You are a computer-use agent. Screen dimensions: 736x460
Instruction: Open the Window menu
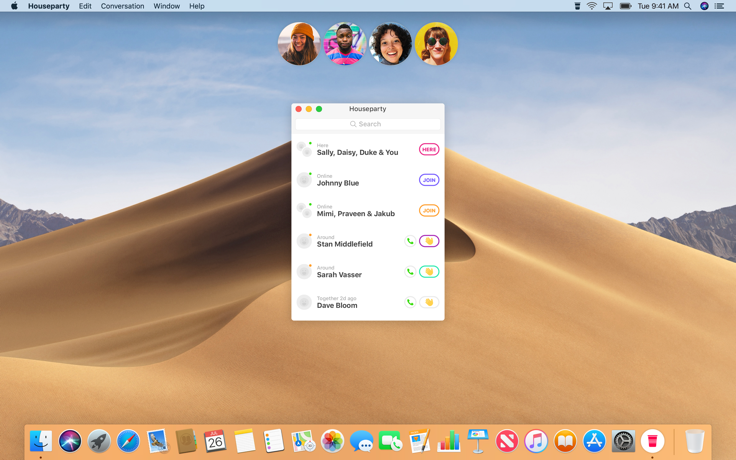pyautogui.click(x=167, y=6)
